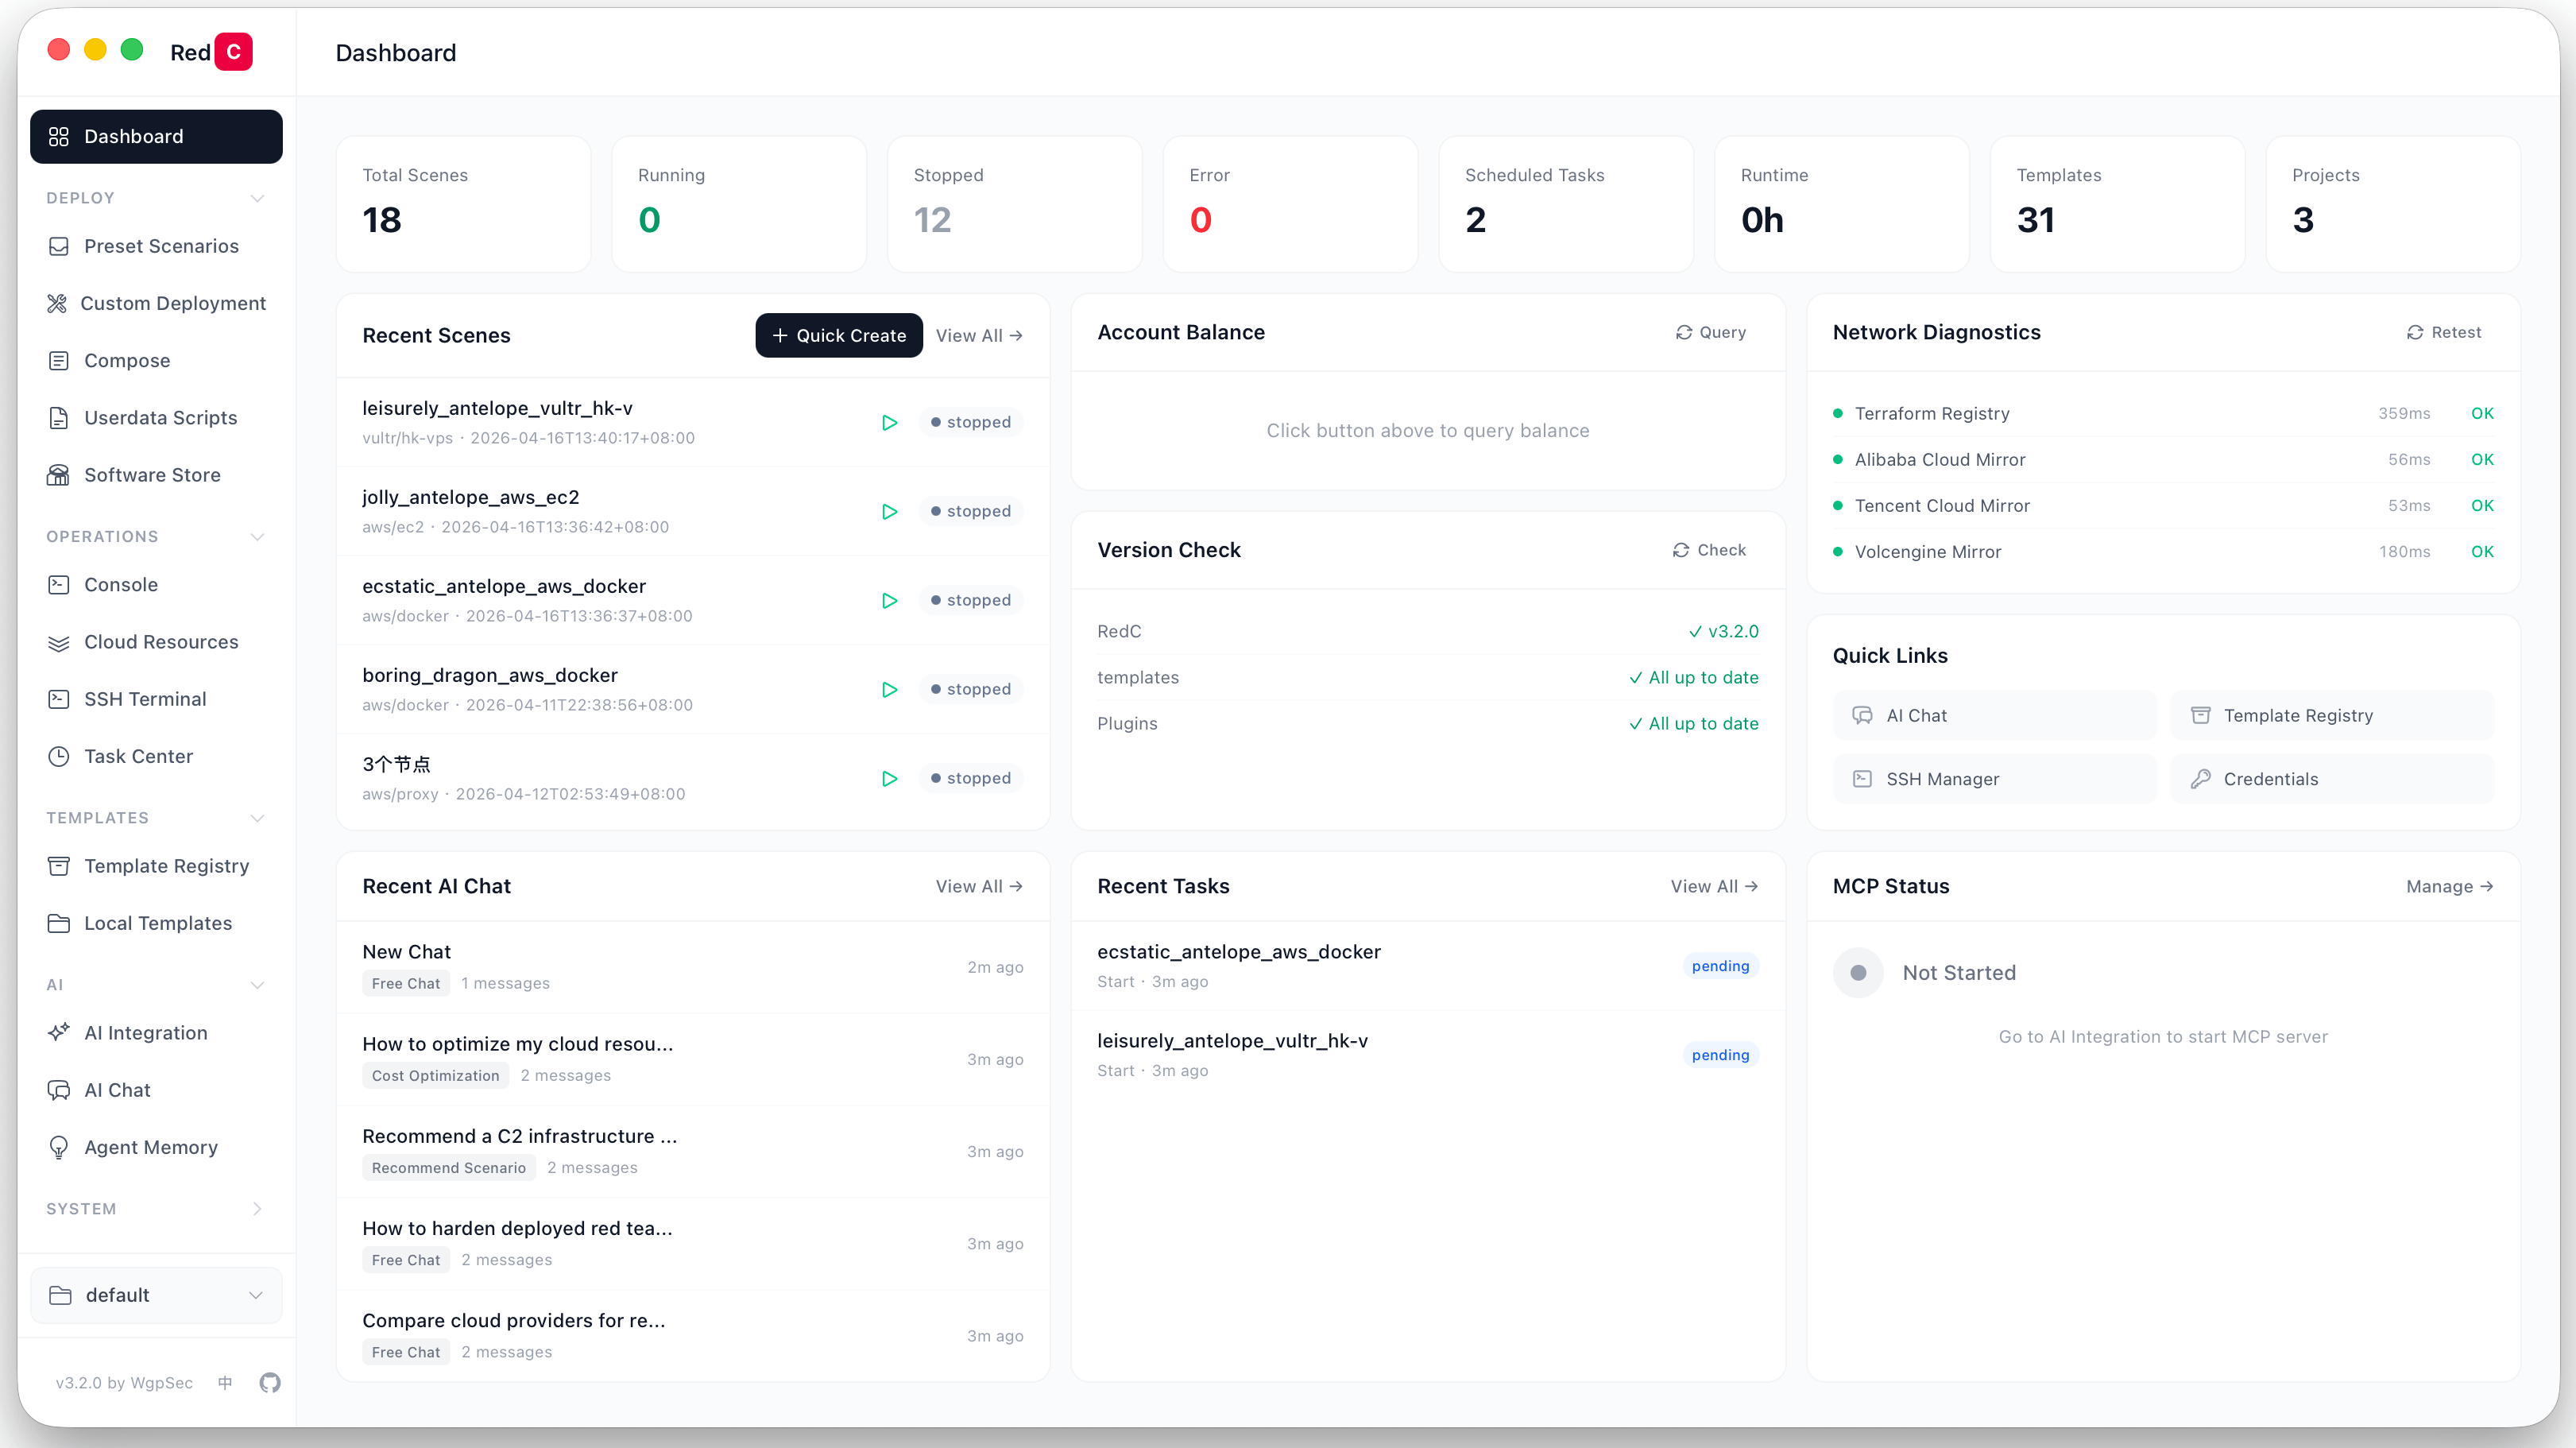View All recent tasks
Screen dimensions: 2576x1448
[1713, 886]
